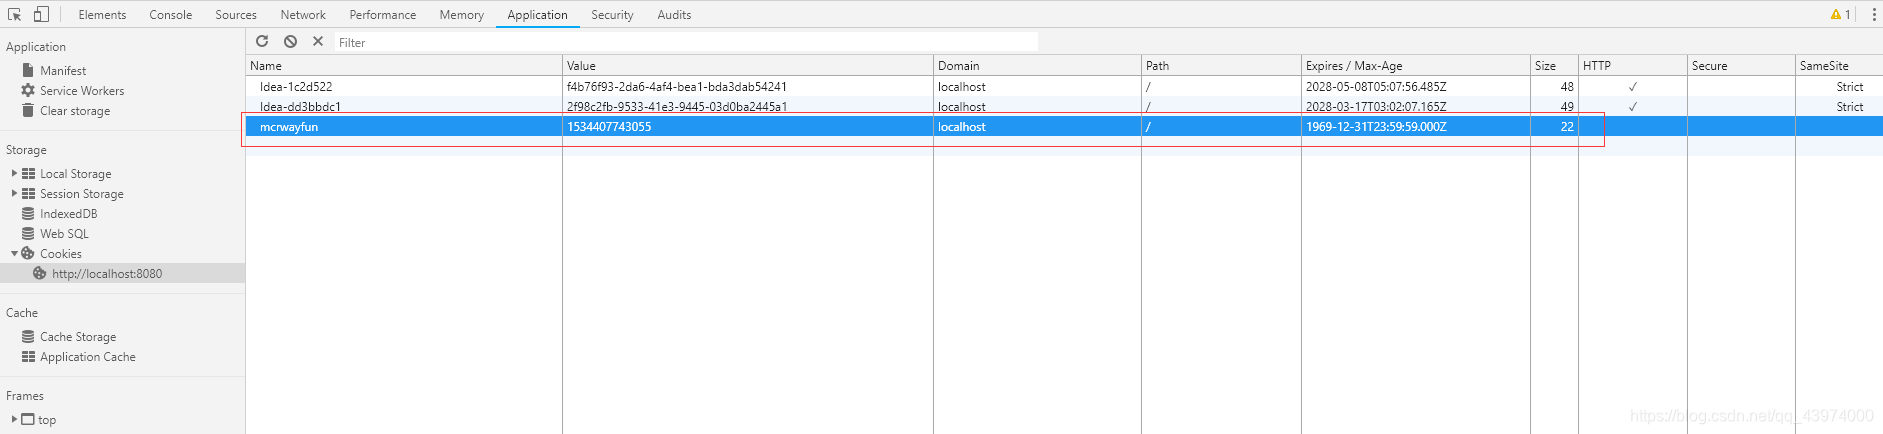
Task: Open the Manifest item
Action: pyautogui.click(x=63, y=70)
